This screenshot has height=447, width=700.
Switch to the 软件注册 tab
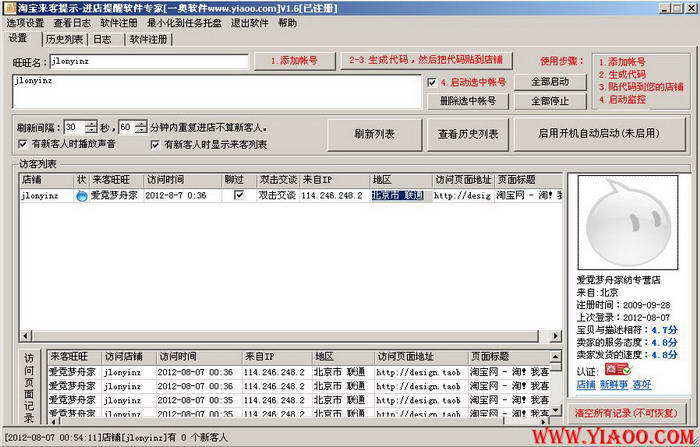pyautogui.click(x=148, y=39)
